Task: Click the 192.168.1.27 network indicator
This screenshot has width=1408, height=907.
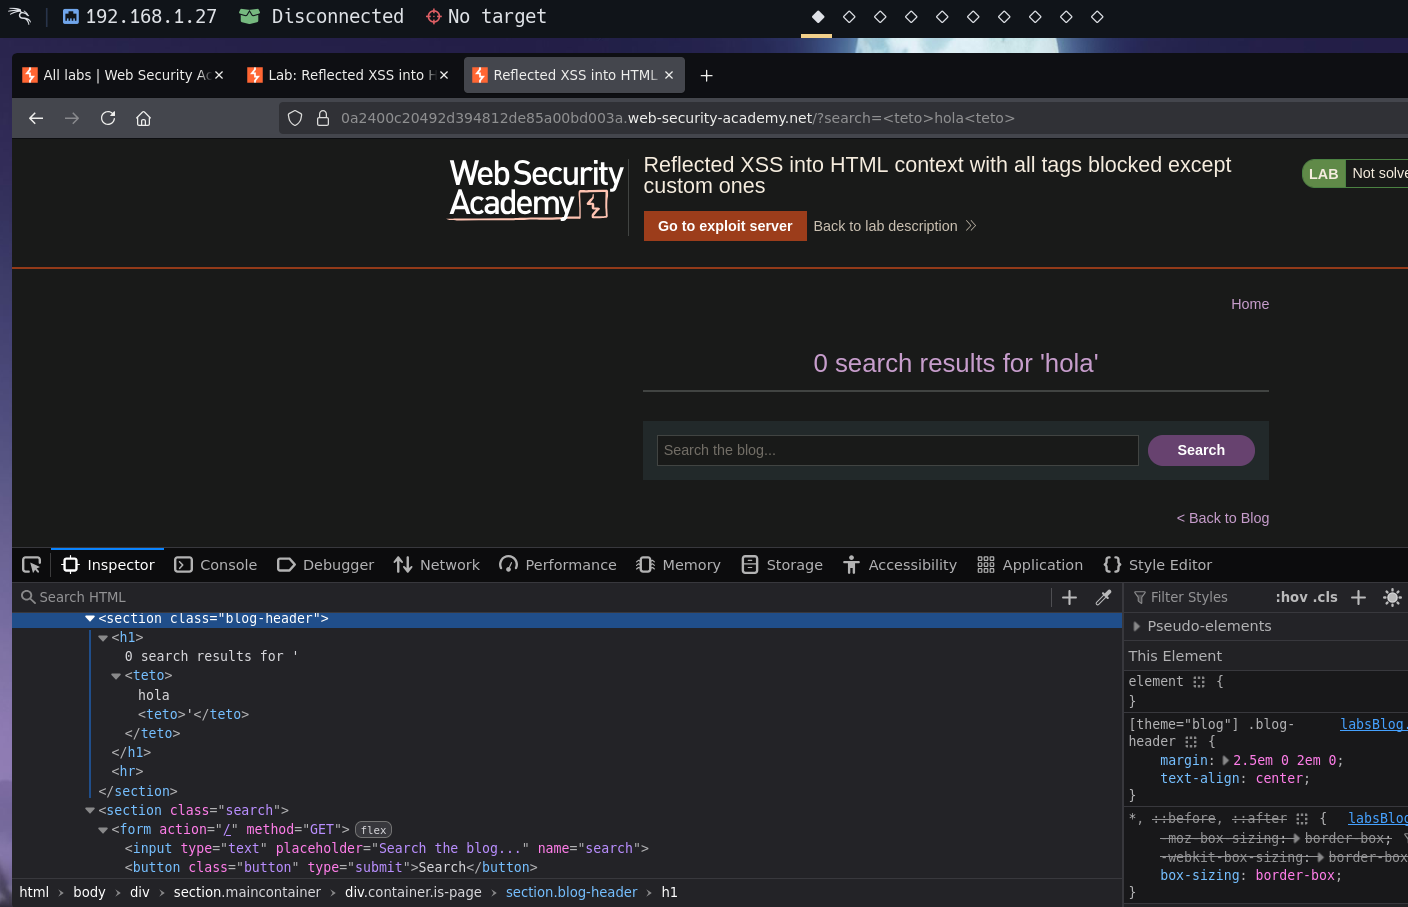Action: (140, 17)
